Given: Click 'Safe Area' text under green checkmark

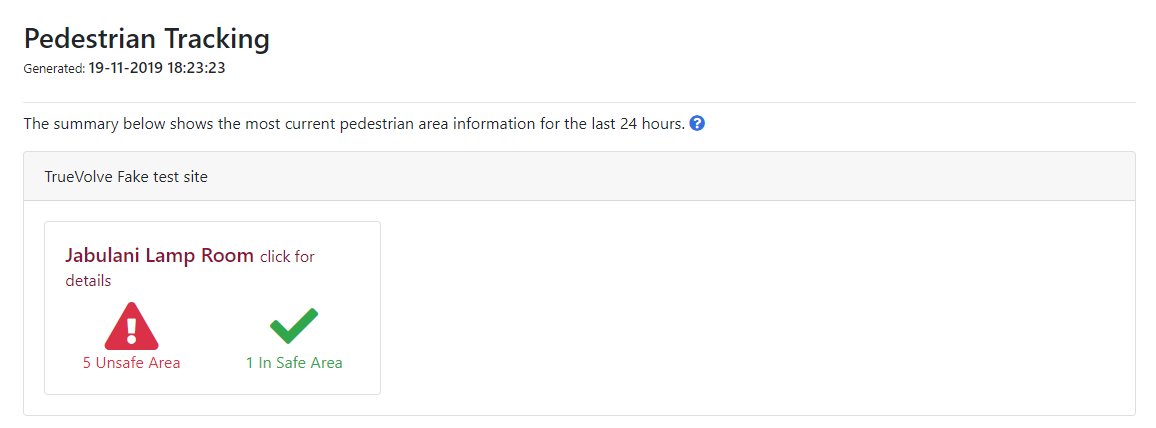Looking at the screenshot, I should (x=307, y=362).
